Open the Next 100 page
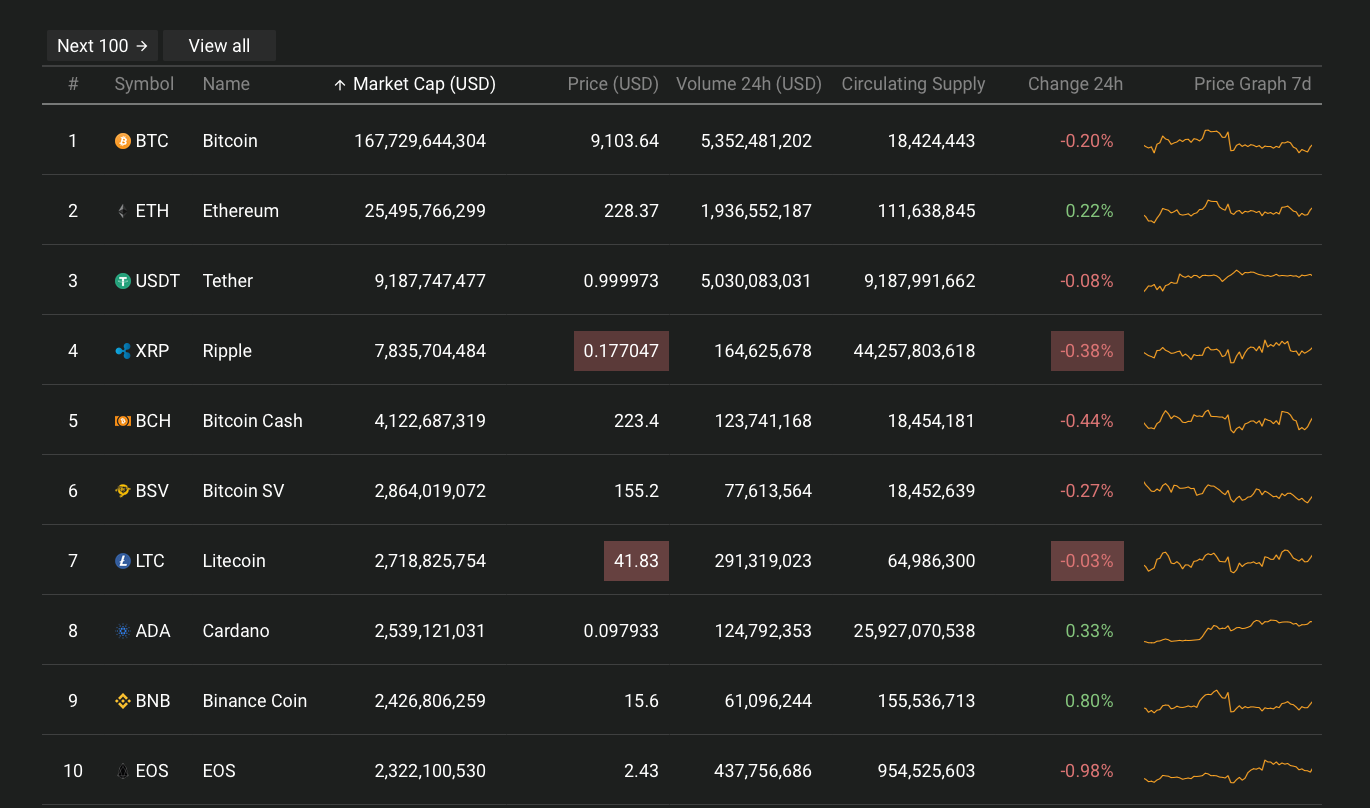1370x808 pixels. 102,46
